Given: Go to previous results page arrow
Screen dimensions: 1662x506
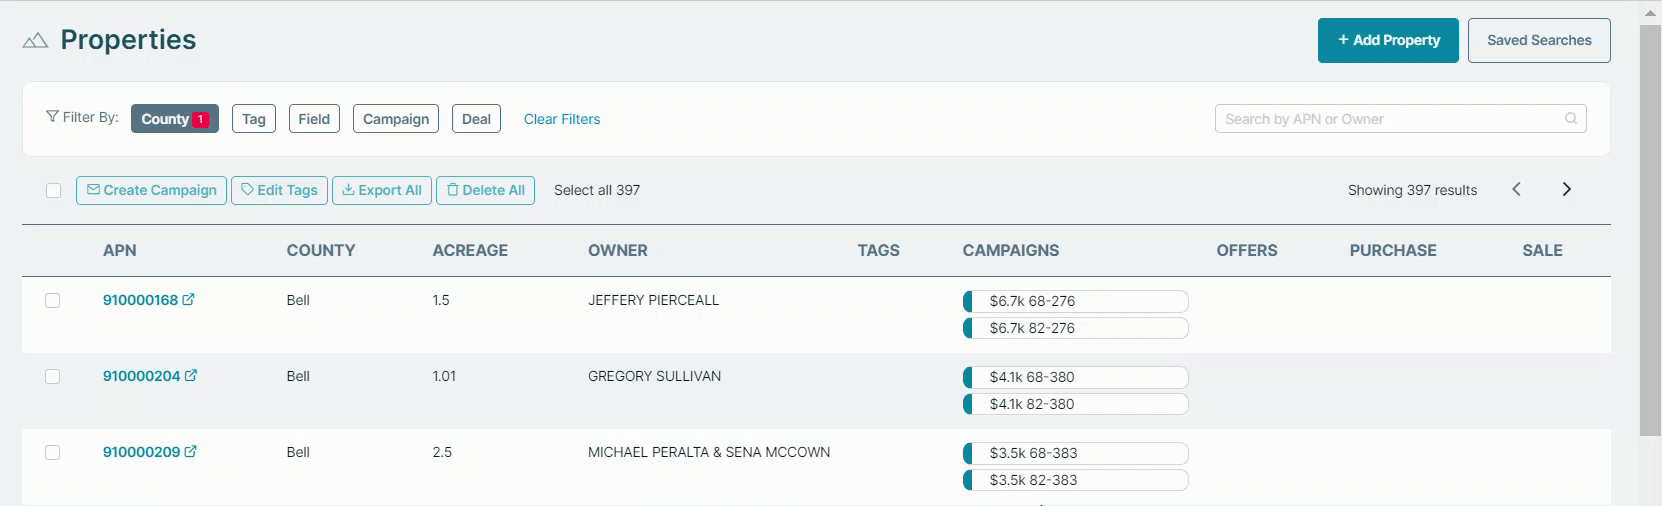Looking at the screenshot, I should 1516,189.
